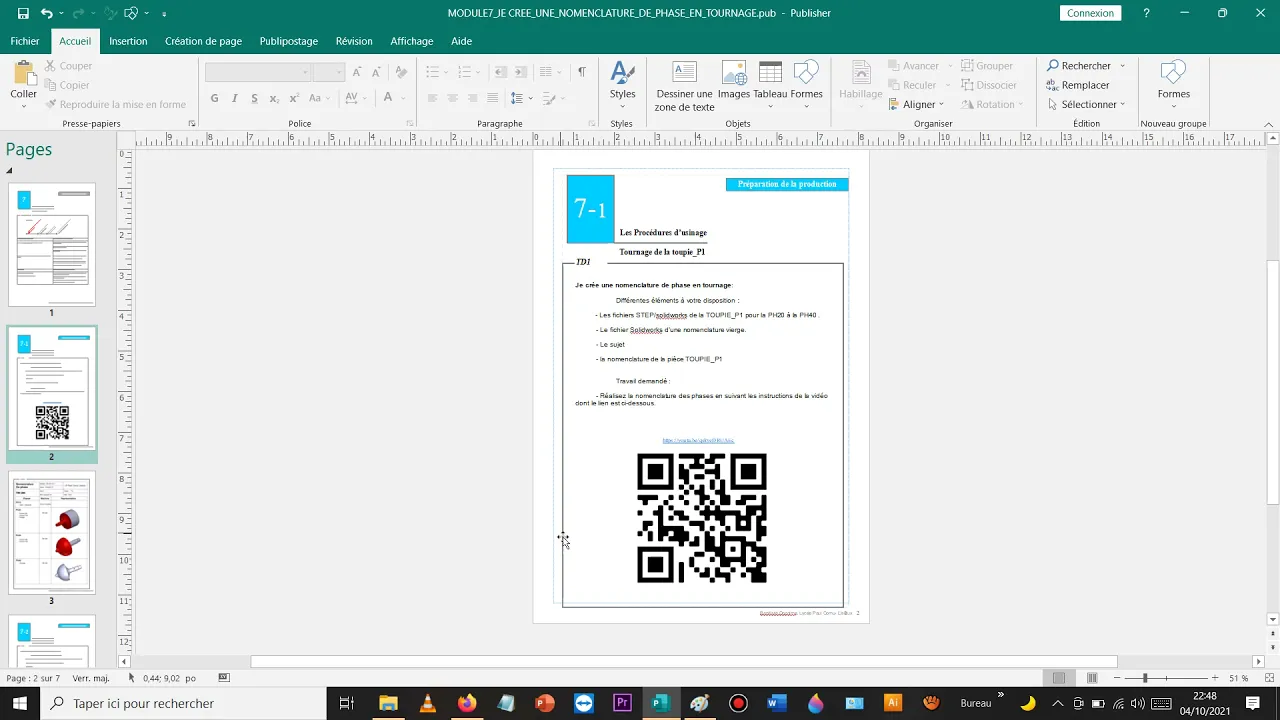Toggle the object size indicator in status bar
Screen dimensions: 1280x720
(x=224, y=678)
